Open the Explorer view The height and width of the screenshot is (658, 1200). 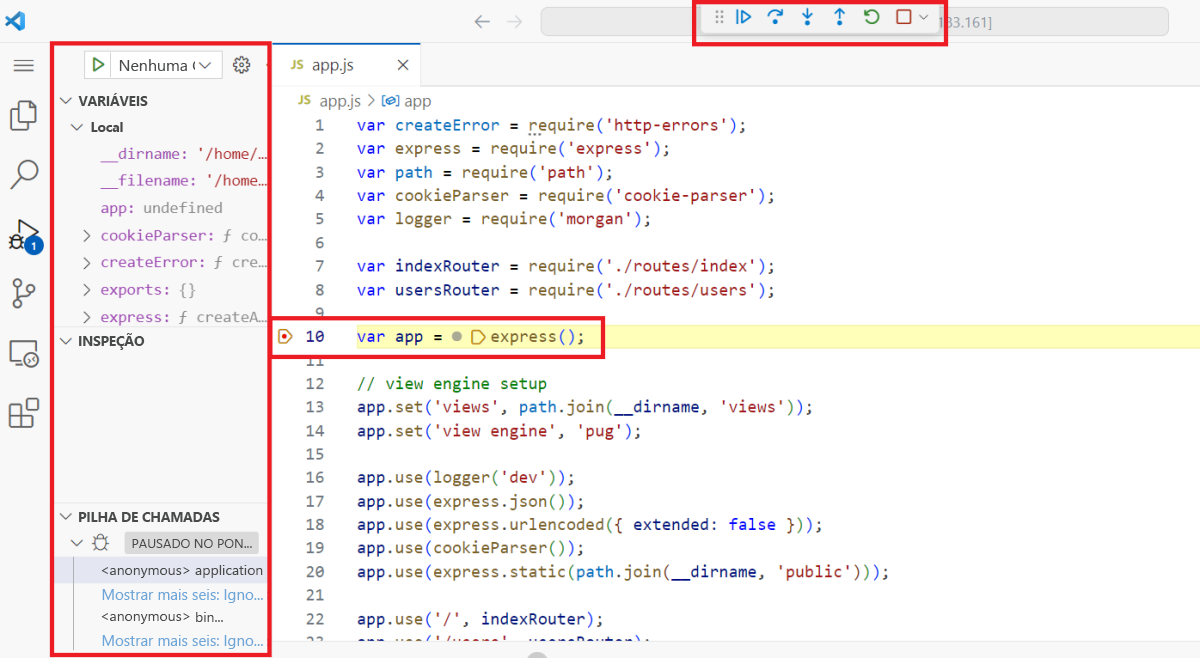click(x=23, y=115)
